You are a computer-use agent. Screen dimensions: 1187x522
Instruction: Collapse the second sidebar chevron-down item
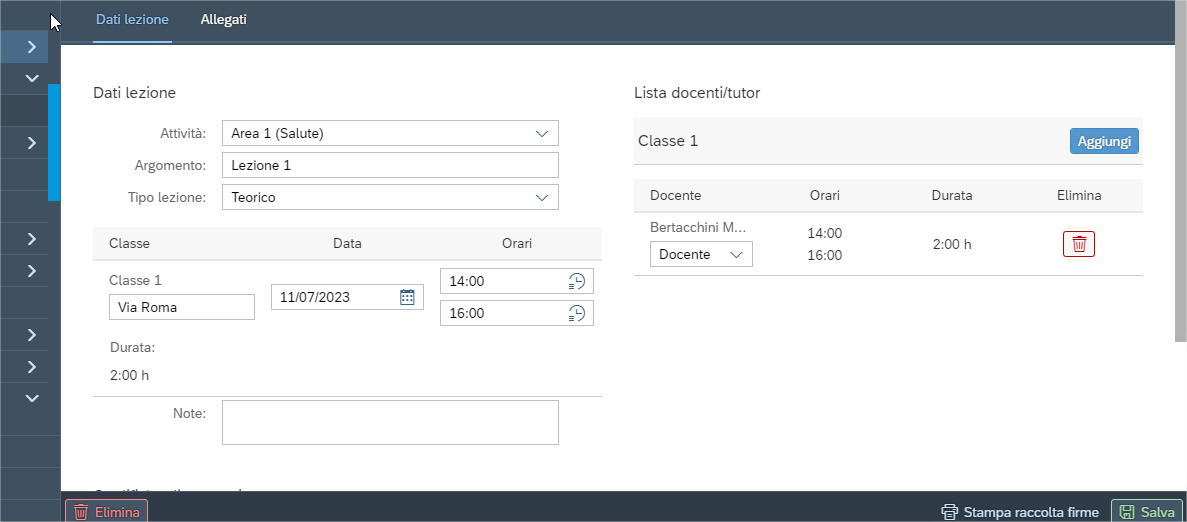tap(31, 78)
